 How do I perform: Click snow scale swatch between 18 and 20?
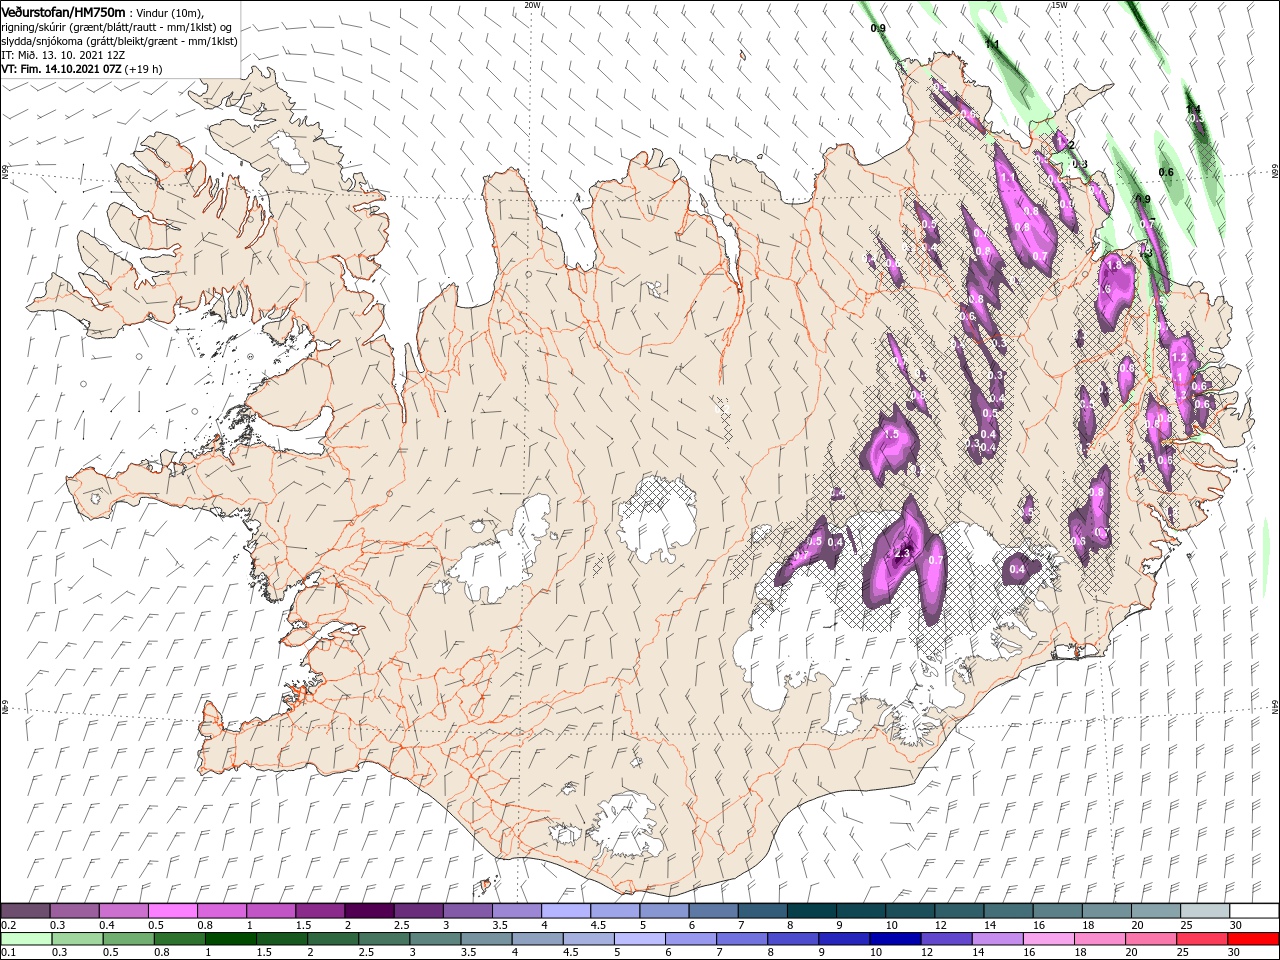point(1107,911)
